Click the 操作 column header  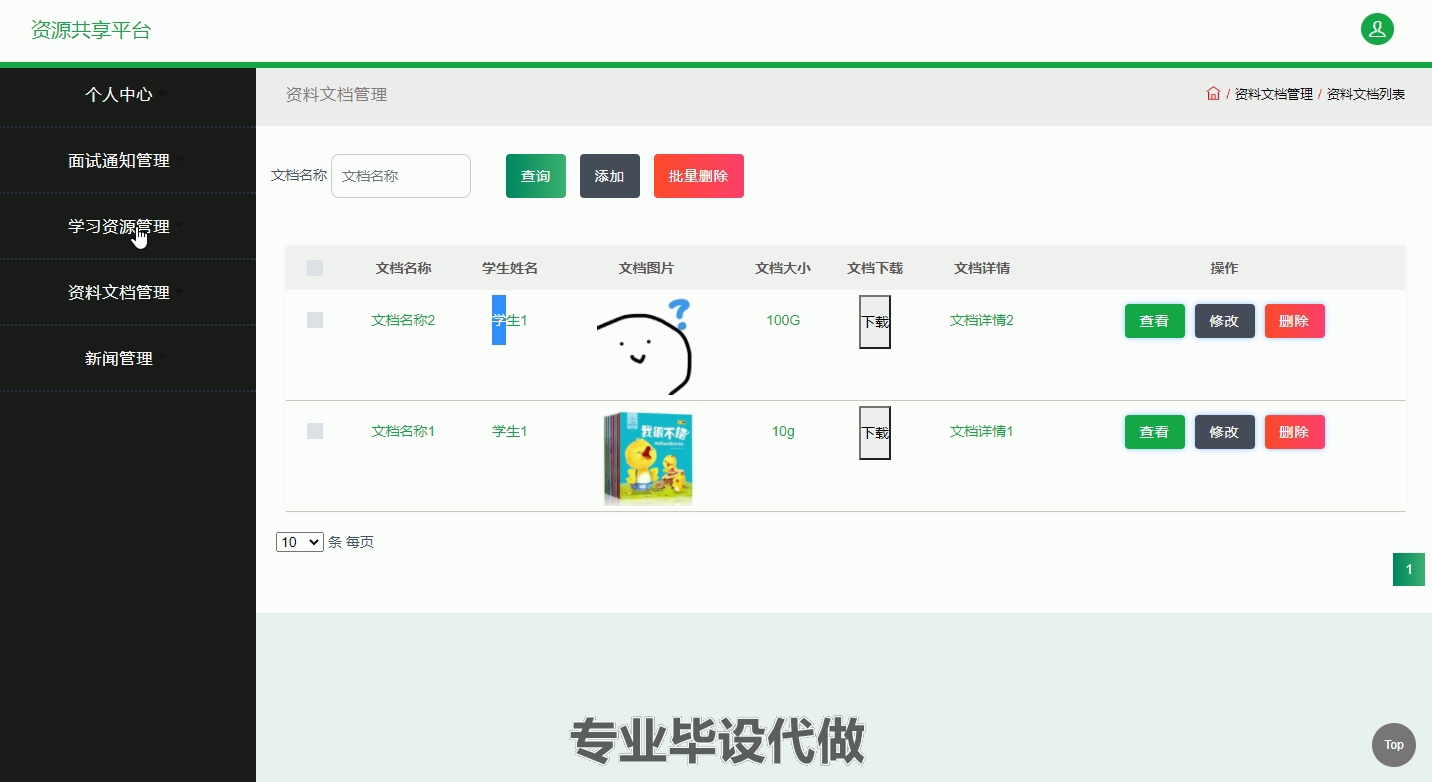pos(1224,268)
